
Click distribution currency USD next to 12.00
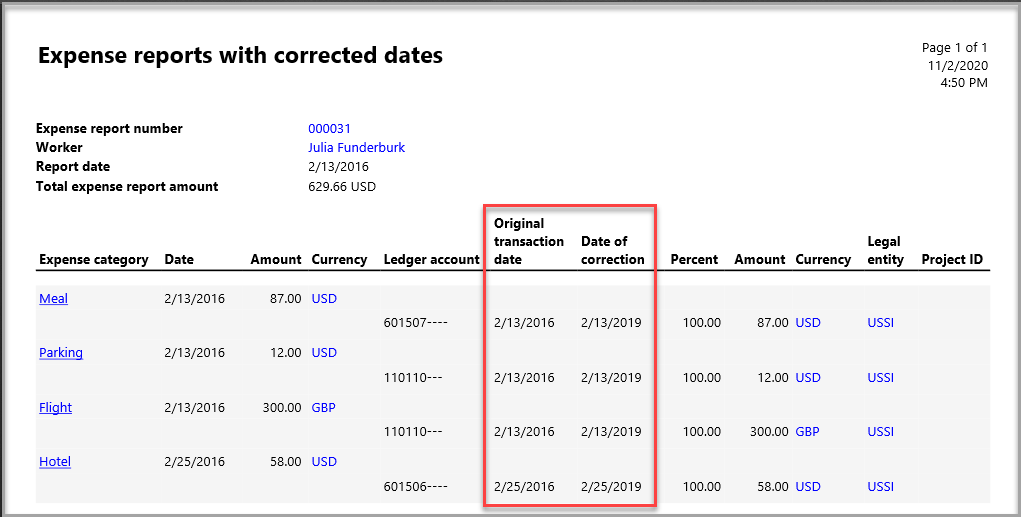808,378
